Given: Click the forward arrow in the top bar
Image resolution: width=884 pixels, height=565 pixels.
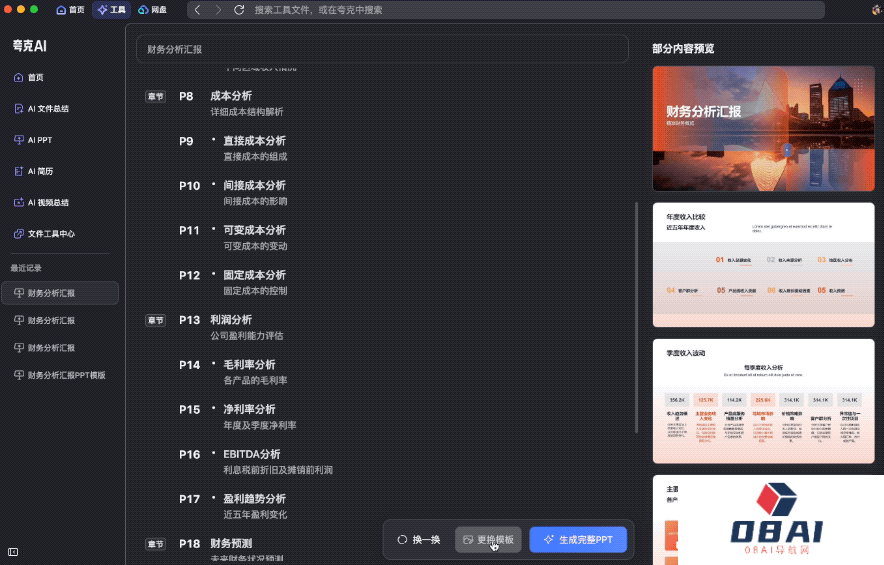Looking at the screenshot, I should 218,9.
